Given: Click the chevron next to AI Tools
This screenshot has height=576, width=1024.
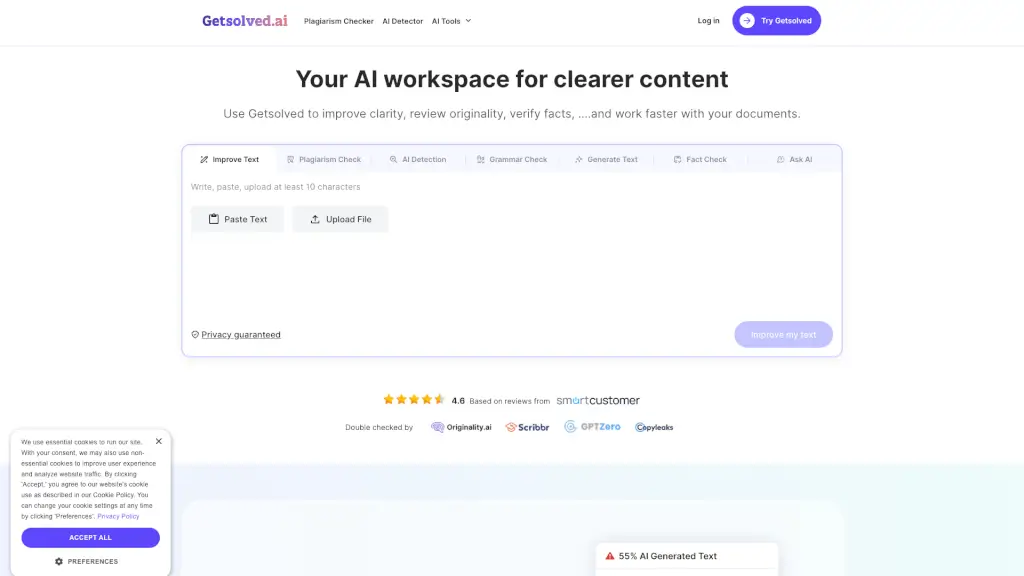Looking at the screenshot, I should tap(468, 21).
